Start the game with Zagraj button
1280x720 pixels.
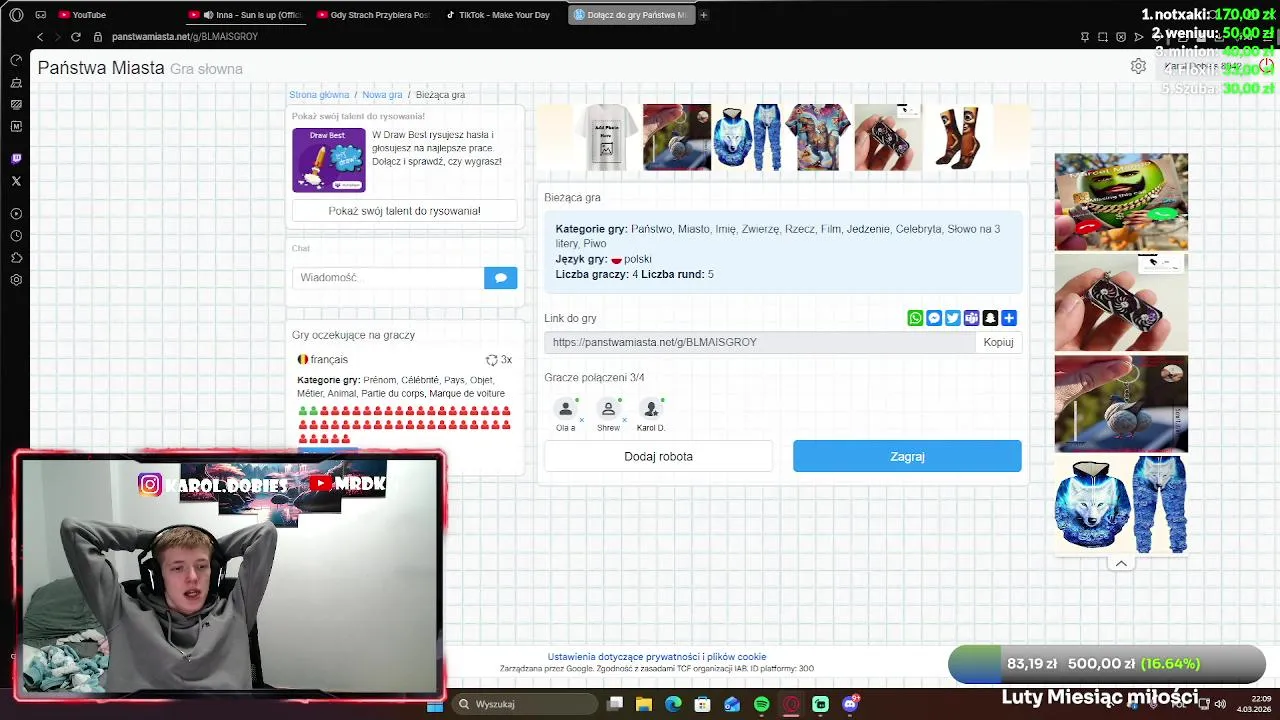(x=907, y=456)
